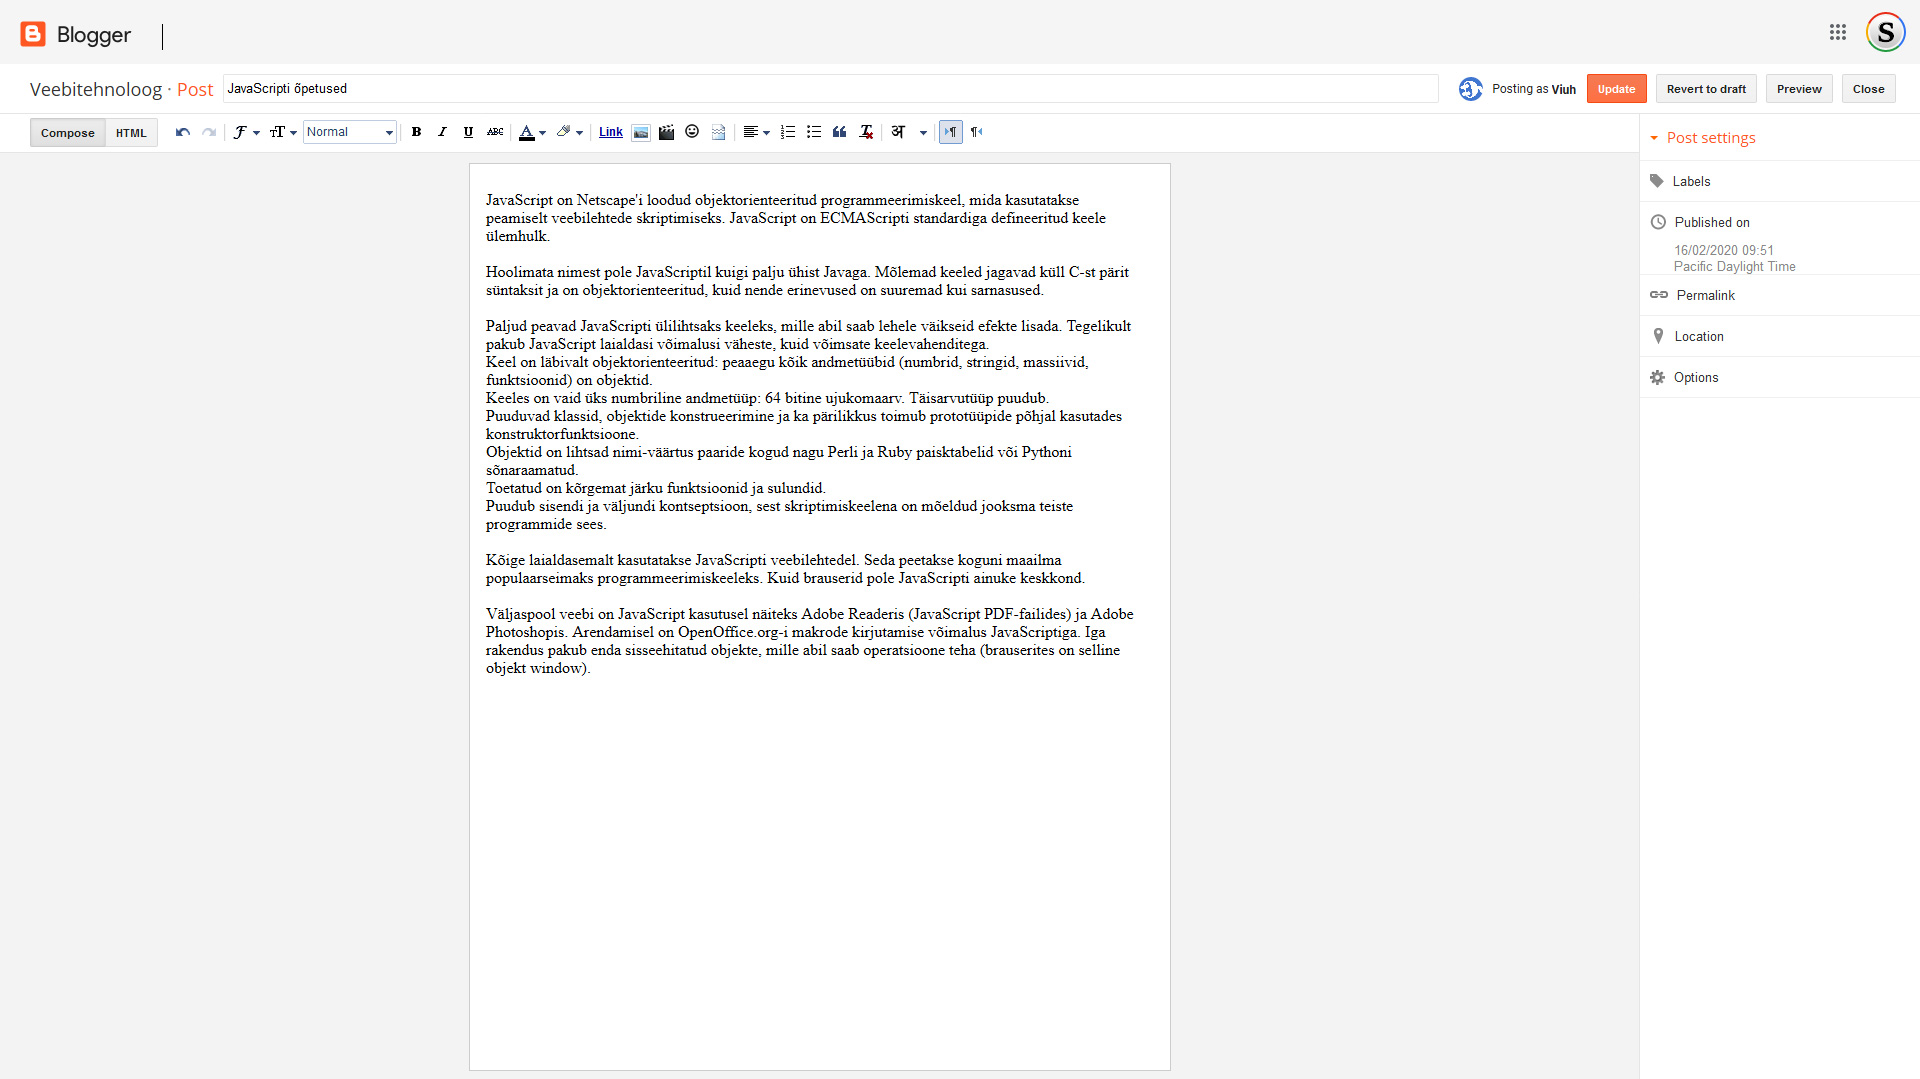
Task: Create a numbered list
Action: 788,132
